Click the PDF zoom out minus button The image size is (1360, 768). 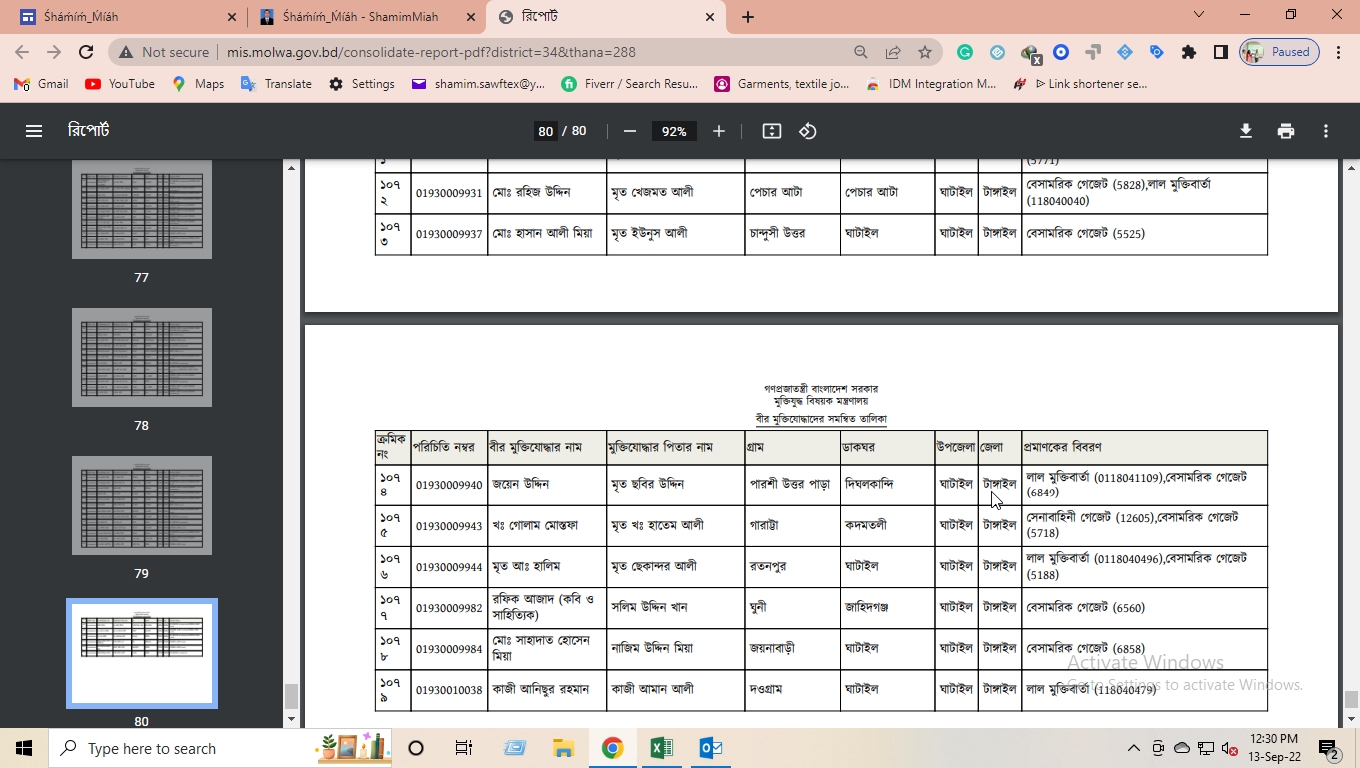coord(629,131)
